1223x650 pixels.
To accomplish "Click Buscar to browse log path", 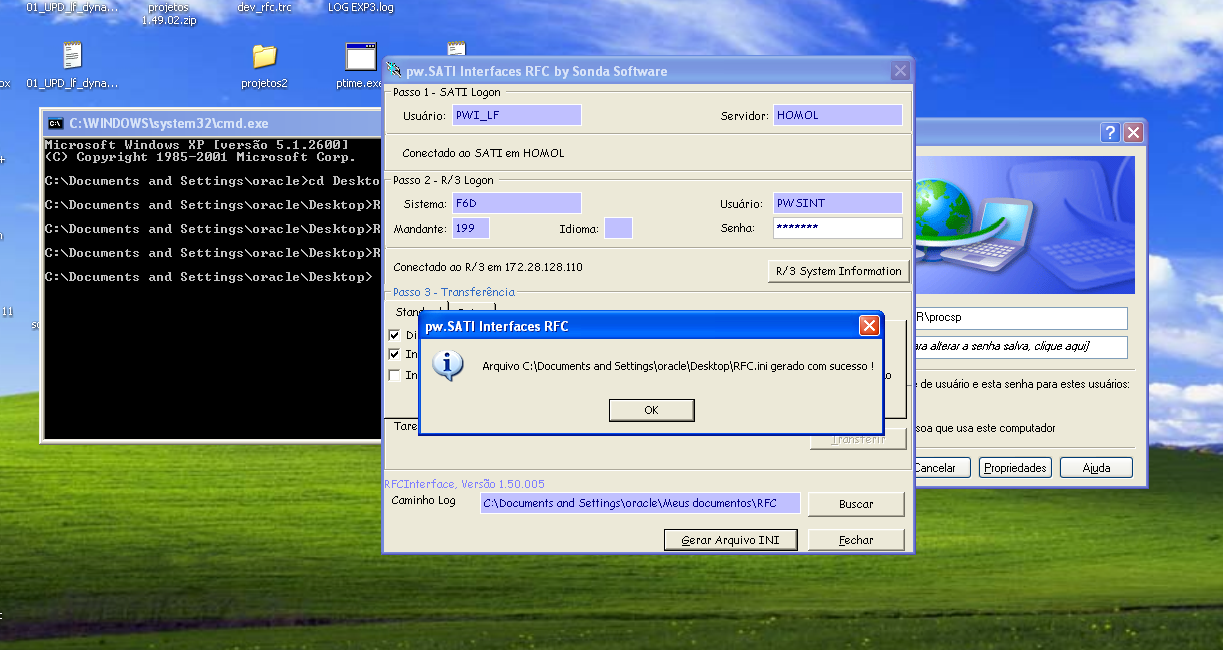I will [x=856, y=504].
